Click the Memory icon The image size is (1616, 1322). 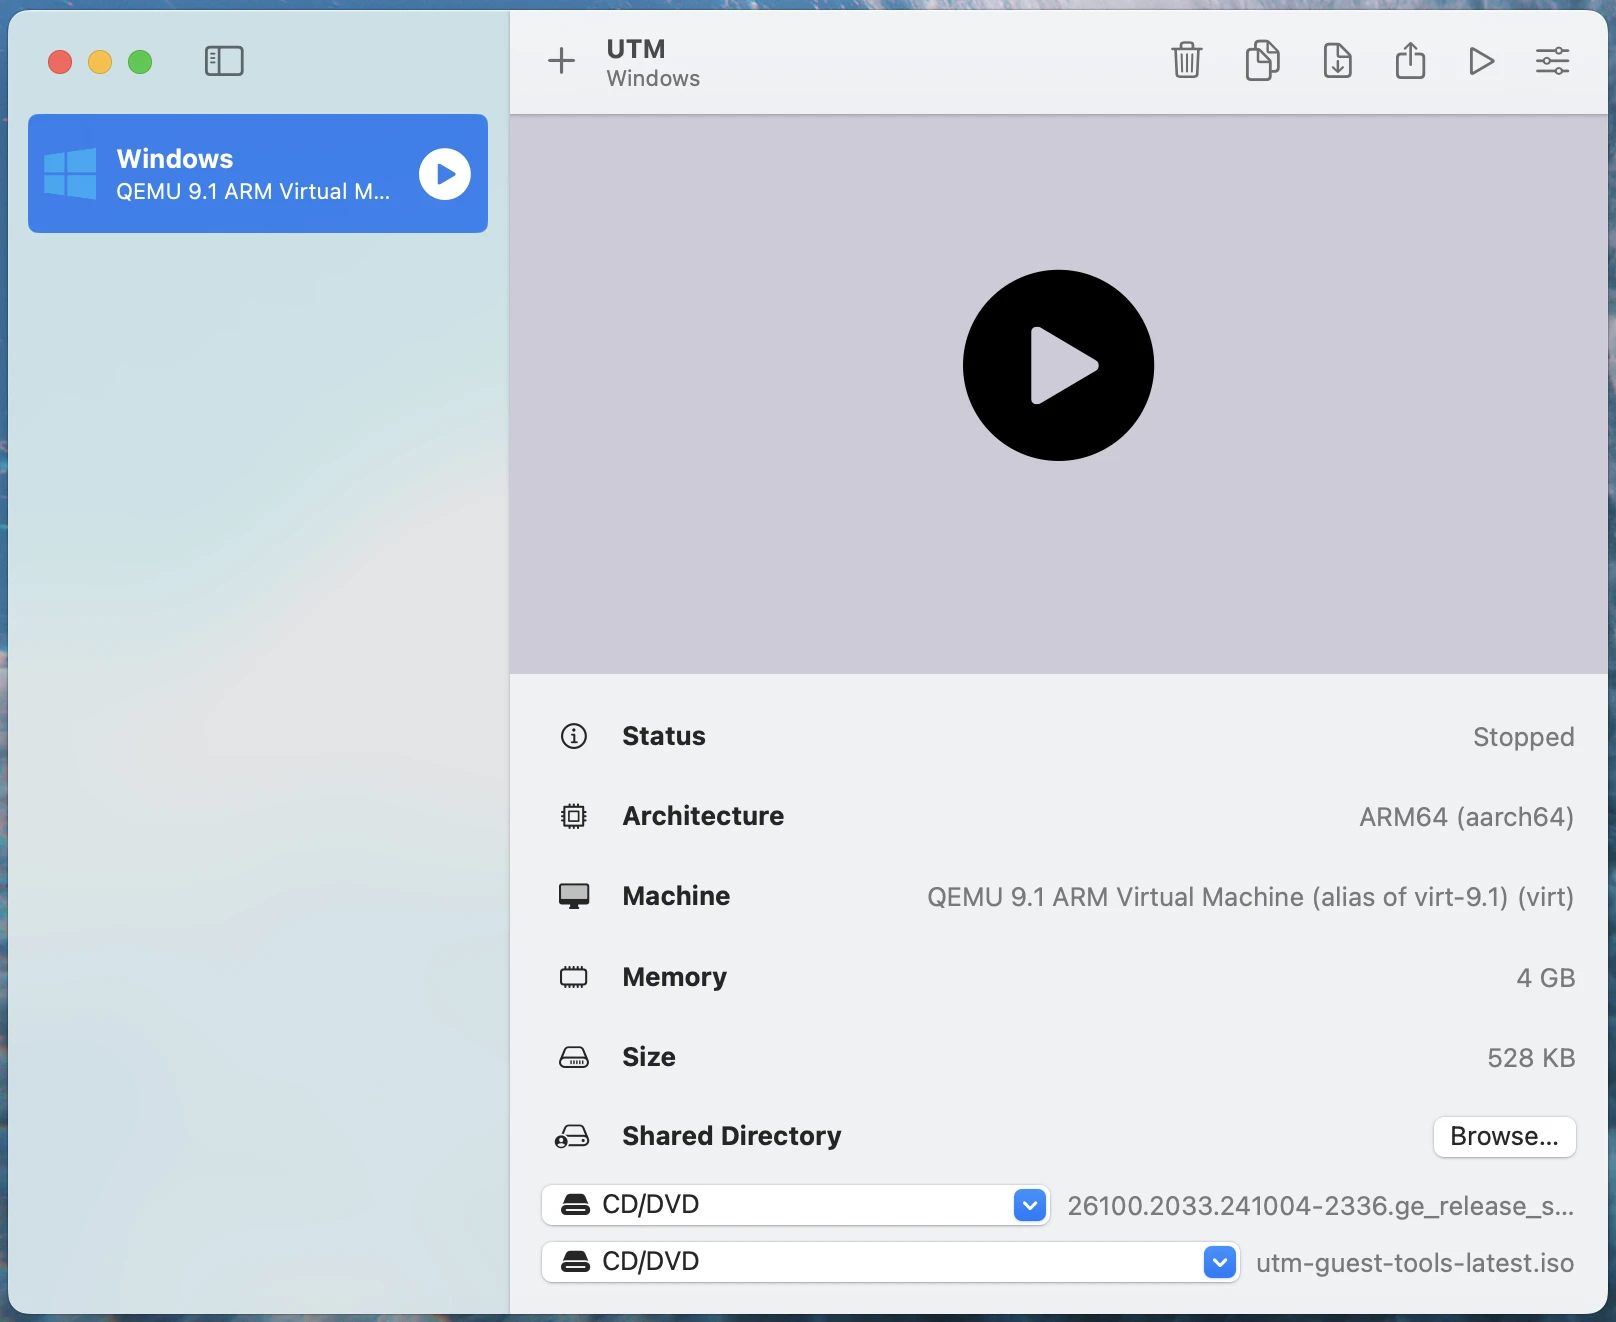point(574,977)
